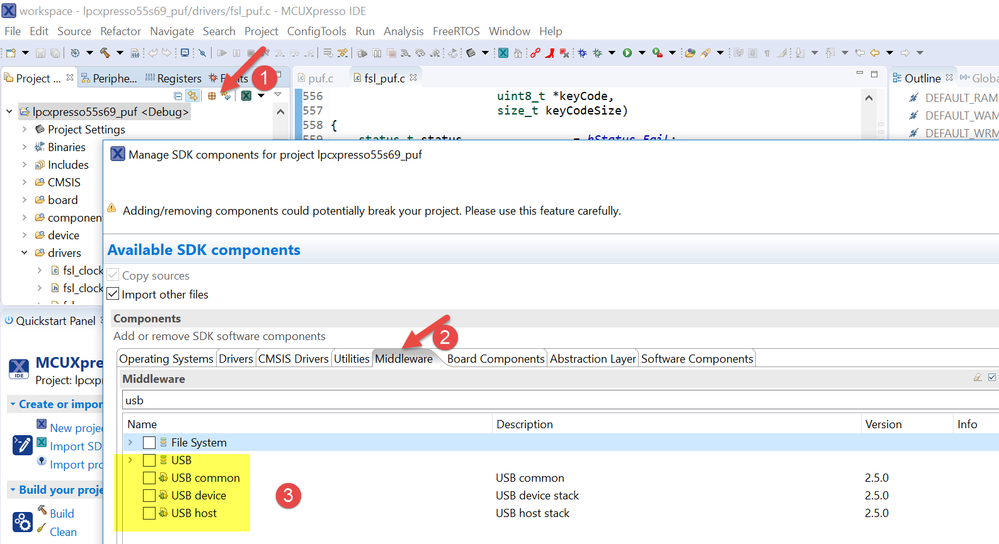Screen dimensions: 999x544
Task: Click the blue X MCUXpresso toolbar icon
Action: click(x=503, y=53)
